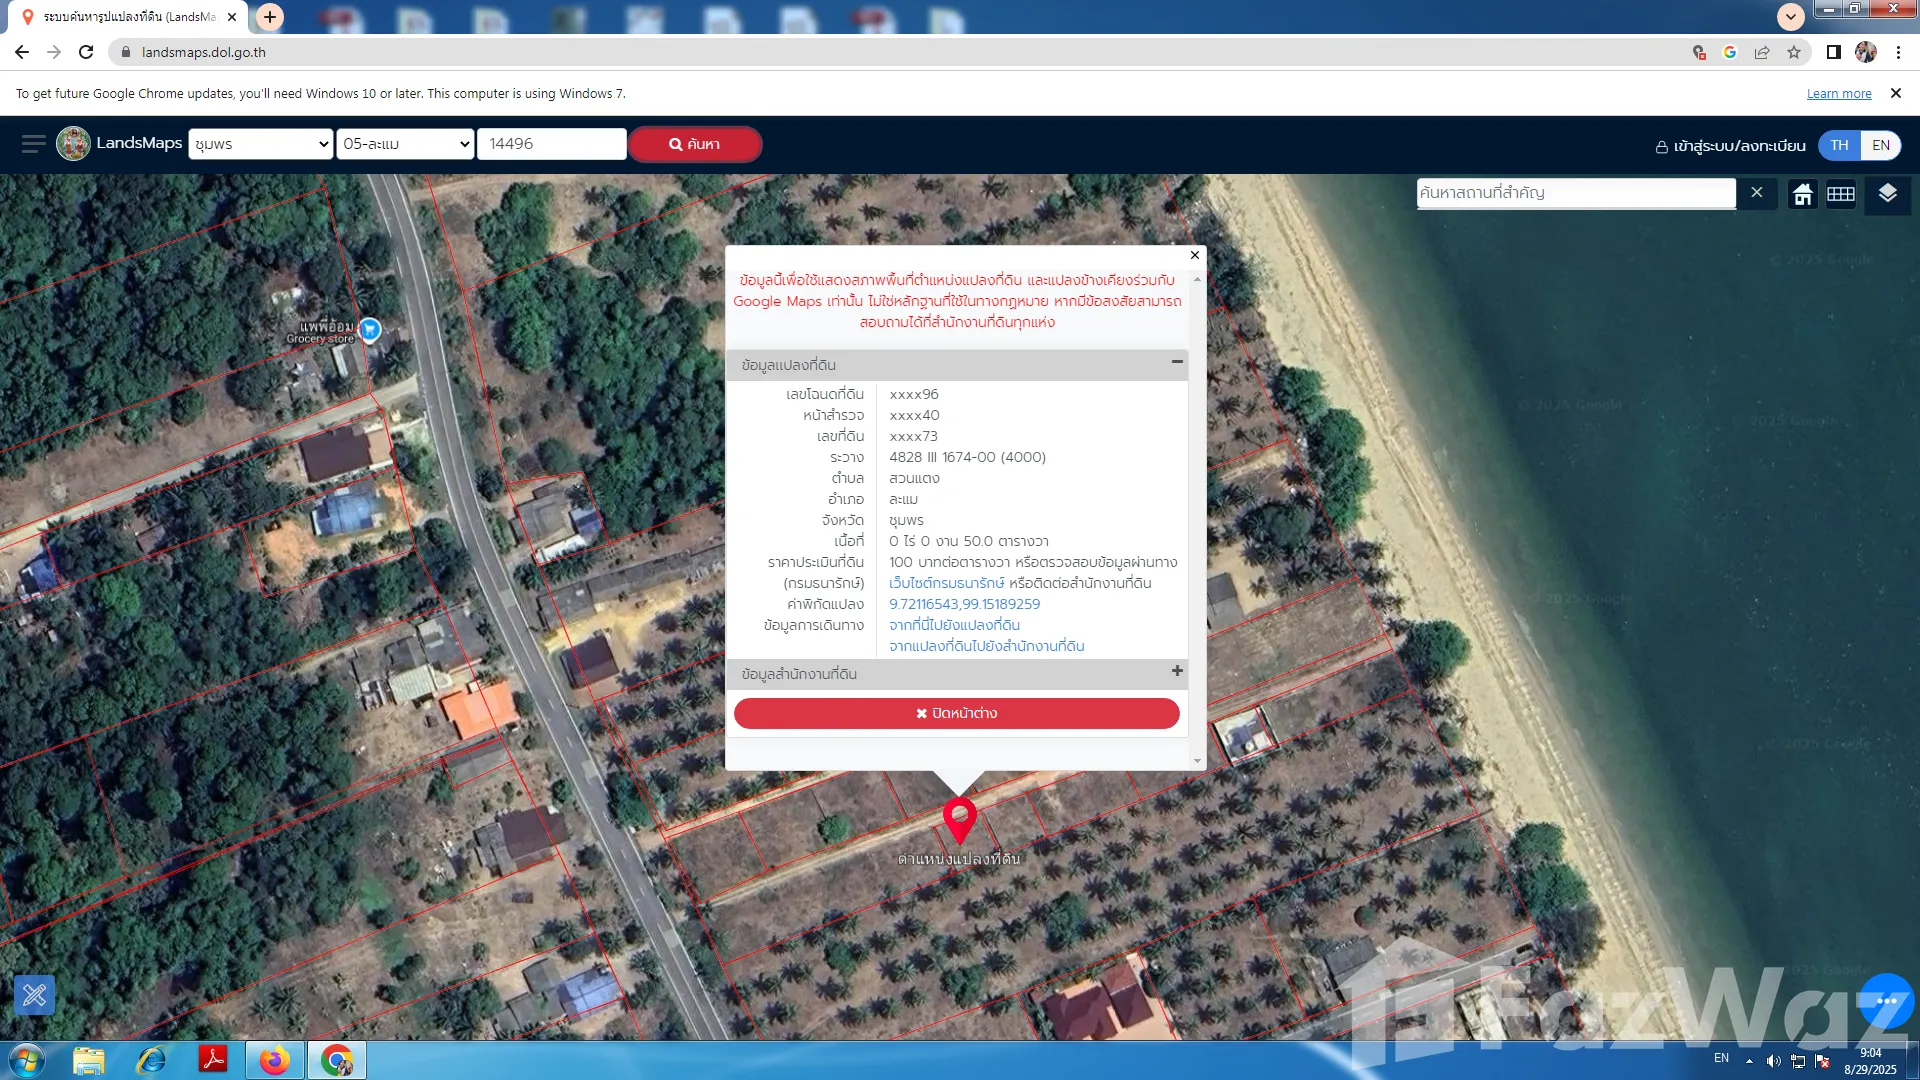Click the red ปิดหน้าต่าง close button
The height and width of the screenshot is (1080, 1920).
point(956,713)
